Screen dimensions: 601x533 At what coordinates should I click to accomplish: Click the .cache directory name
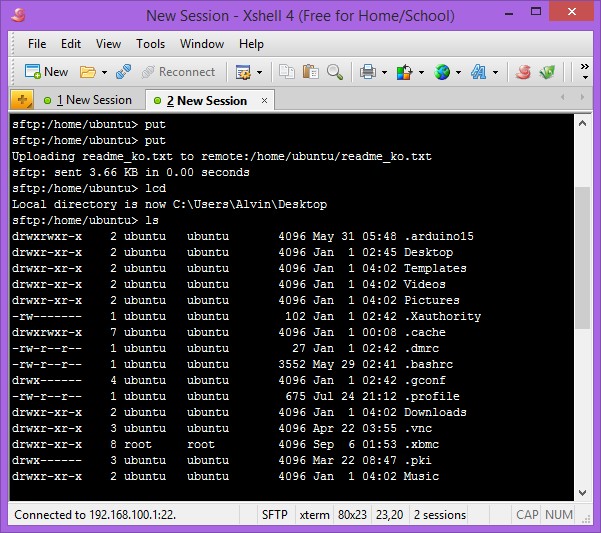click(x=425, y=332)
